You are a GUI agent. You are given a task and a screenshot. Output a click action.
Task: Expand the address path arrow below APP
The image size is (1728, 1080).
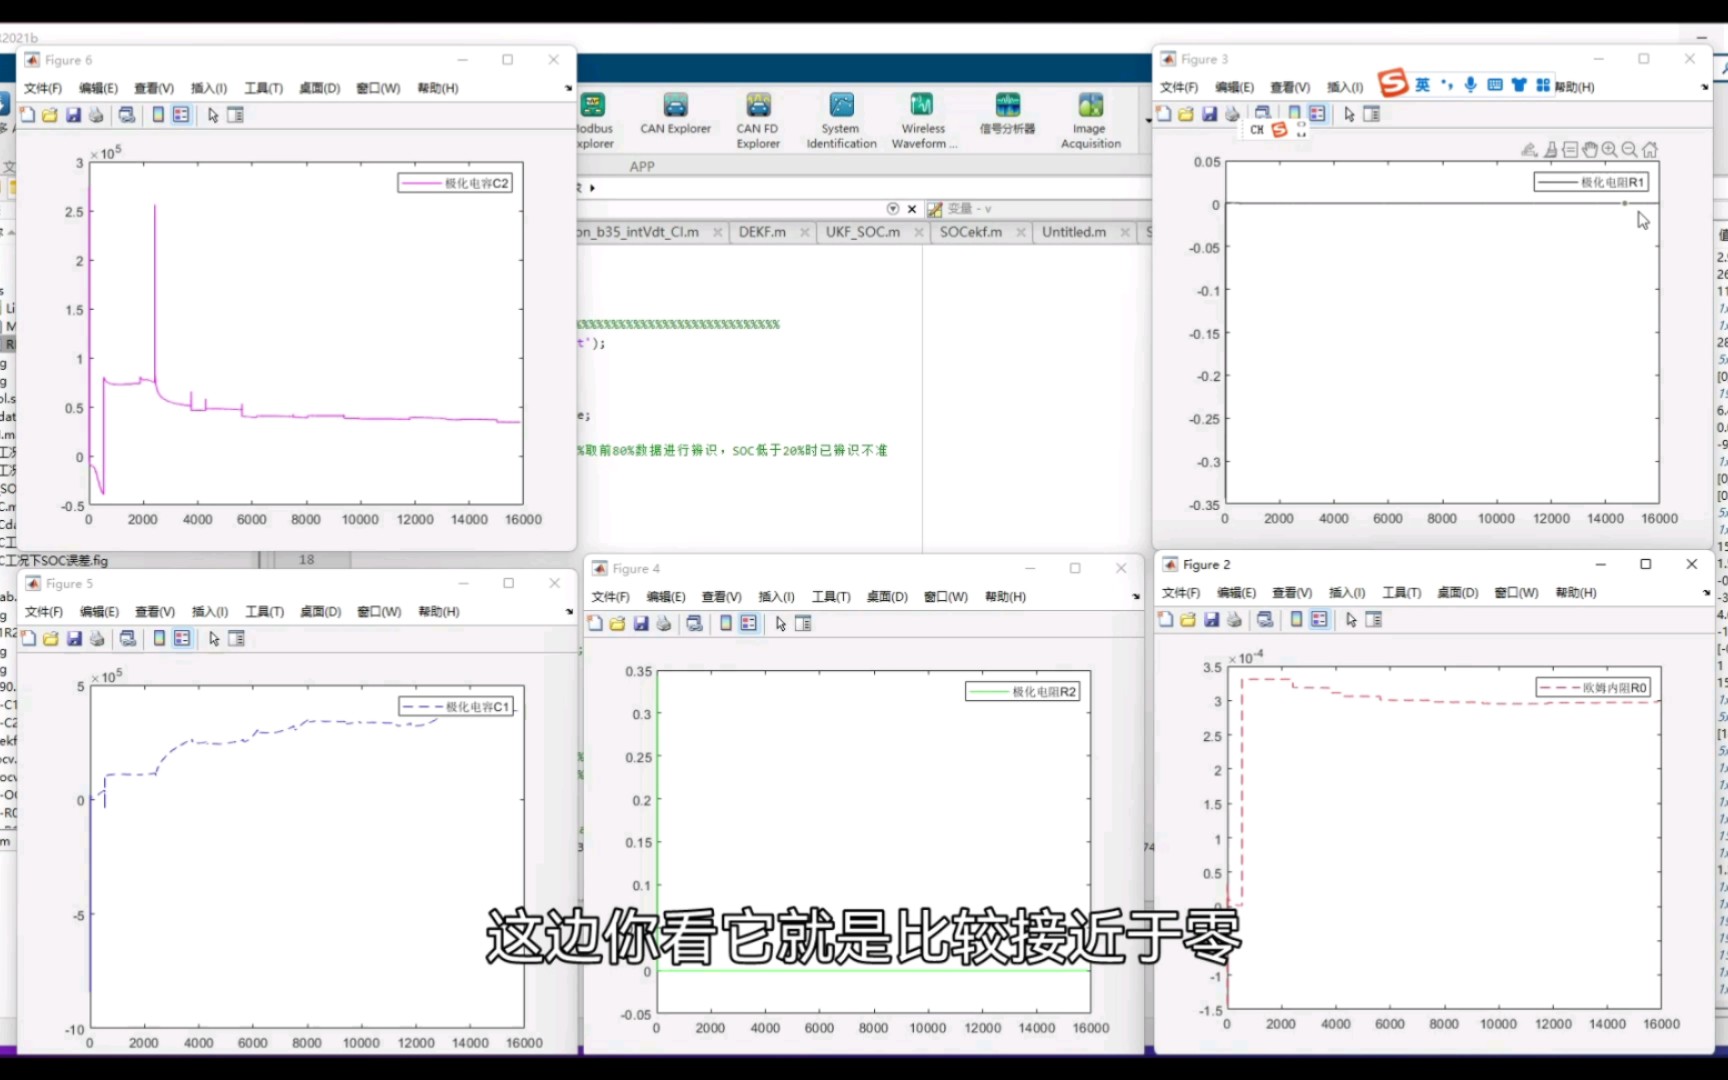pos(592,188)
